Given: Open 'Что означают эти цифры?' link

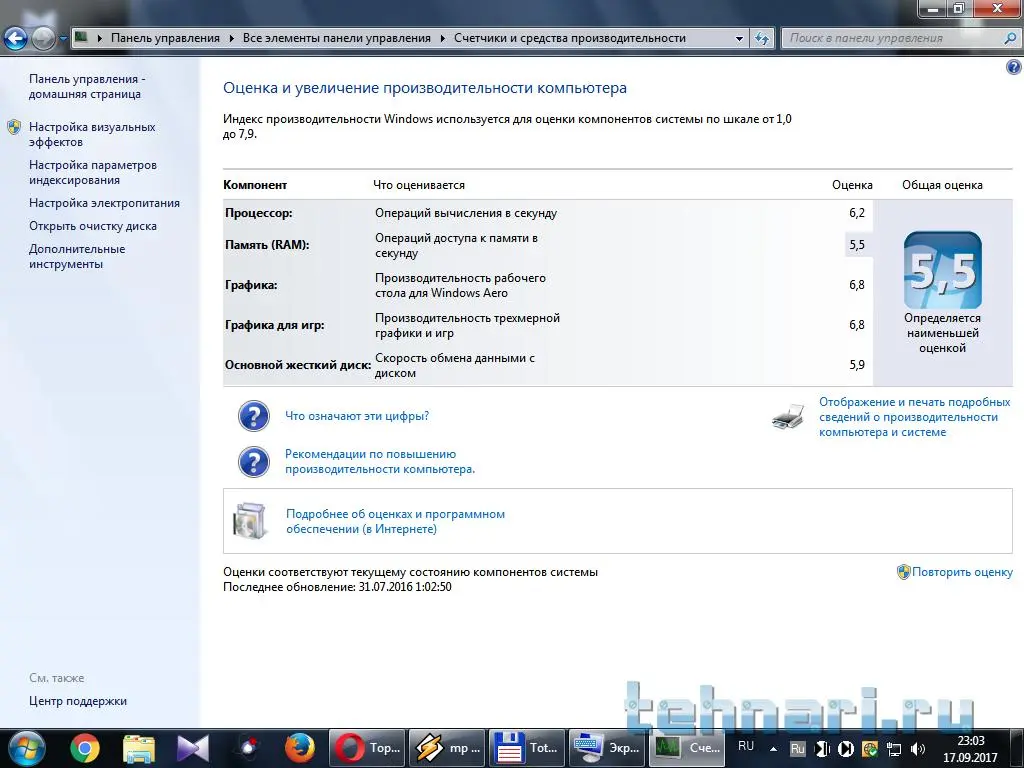Looking at the screenshot, I should tap(357, 416).
